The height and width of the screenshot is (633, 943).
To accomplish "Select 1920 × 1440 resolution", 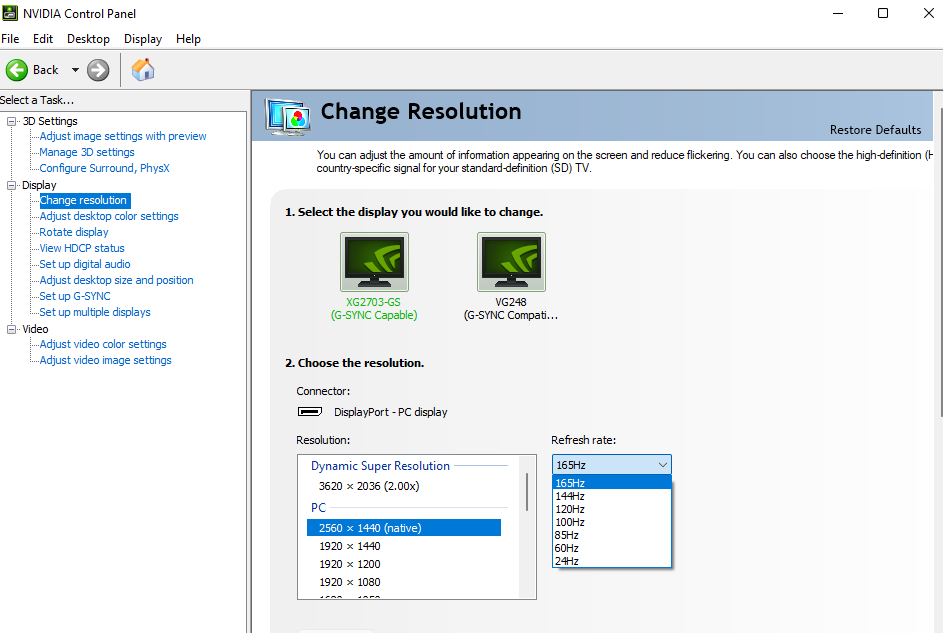I will point(349,546).
